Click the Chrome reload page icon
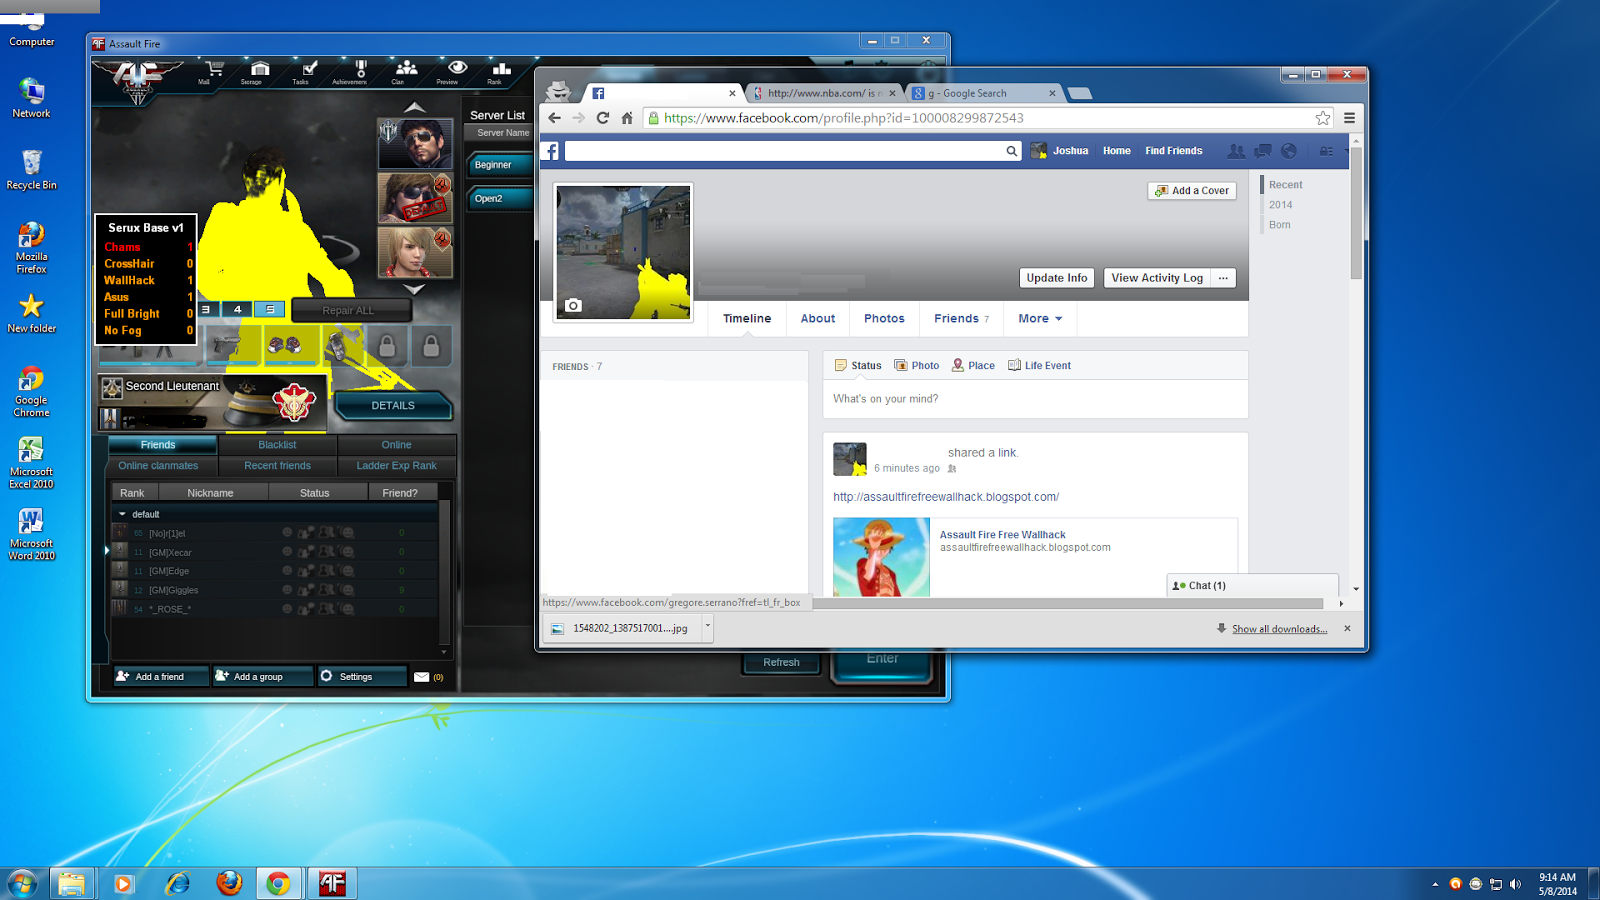Image resolution: width=1600 pixels, height=900 pixels. point(602,118)
